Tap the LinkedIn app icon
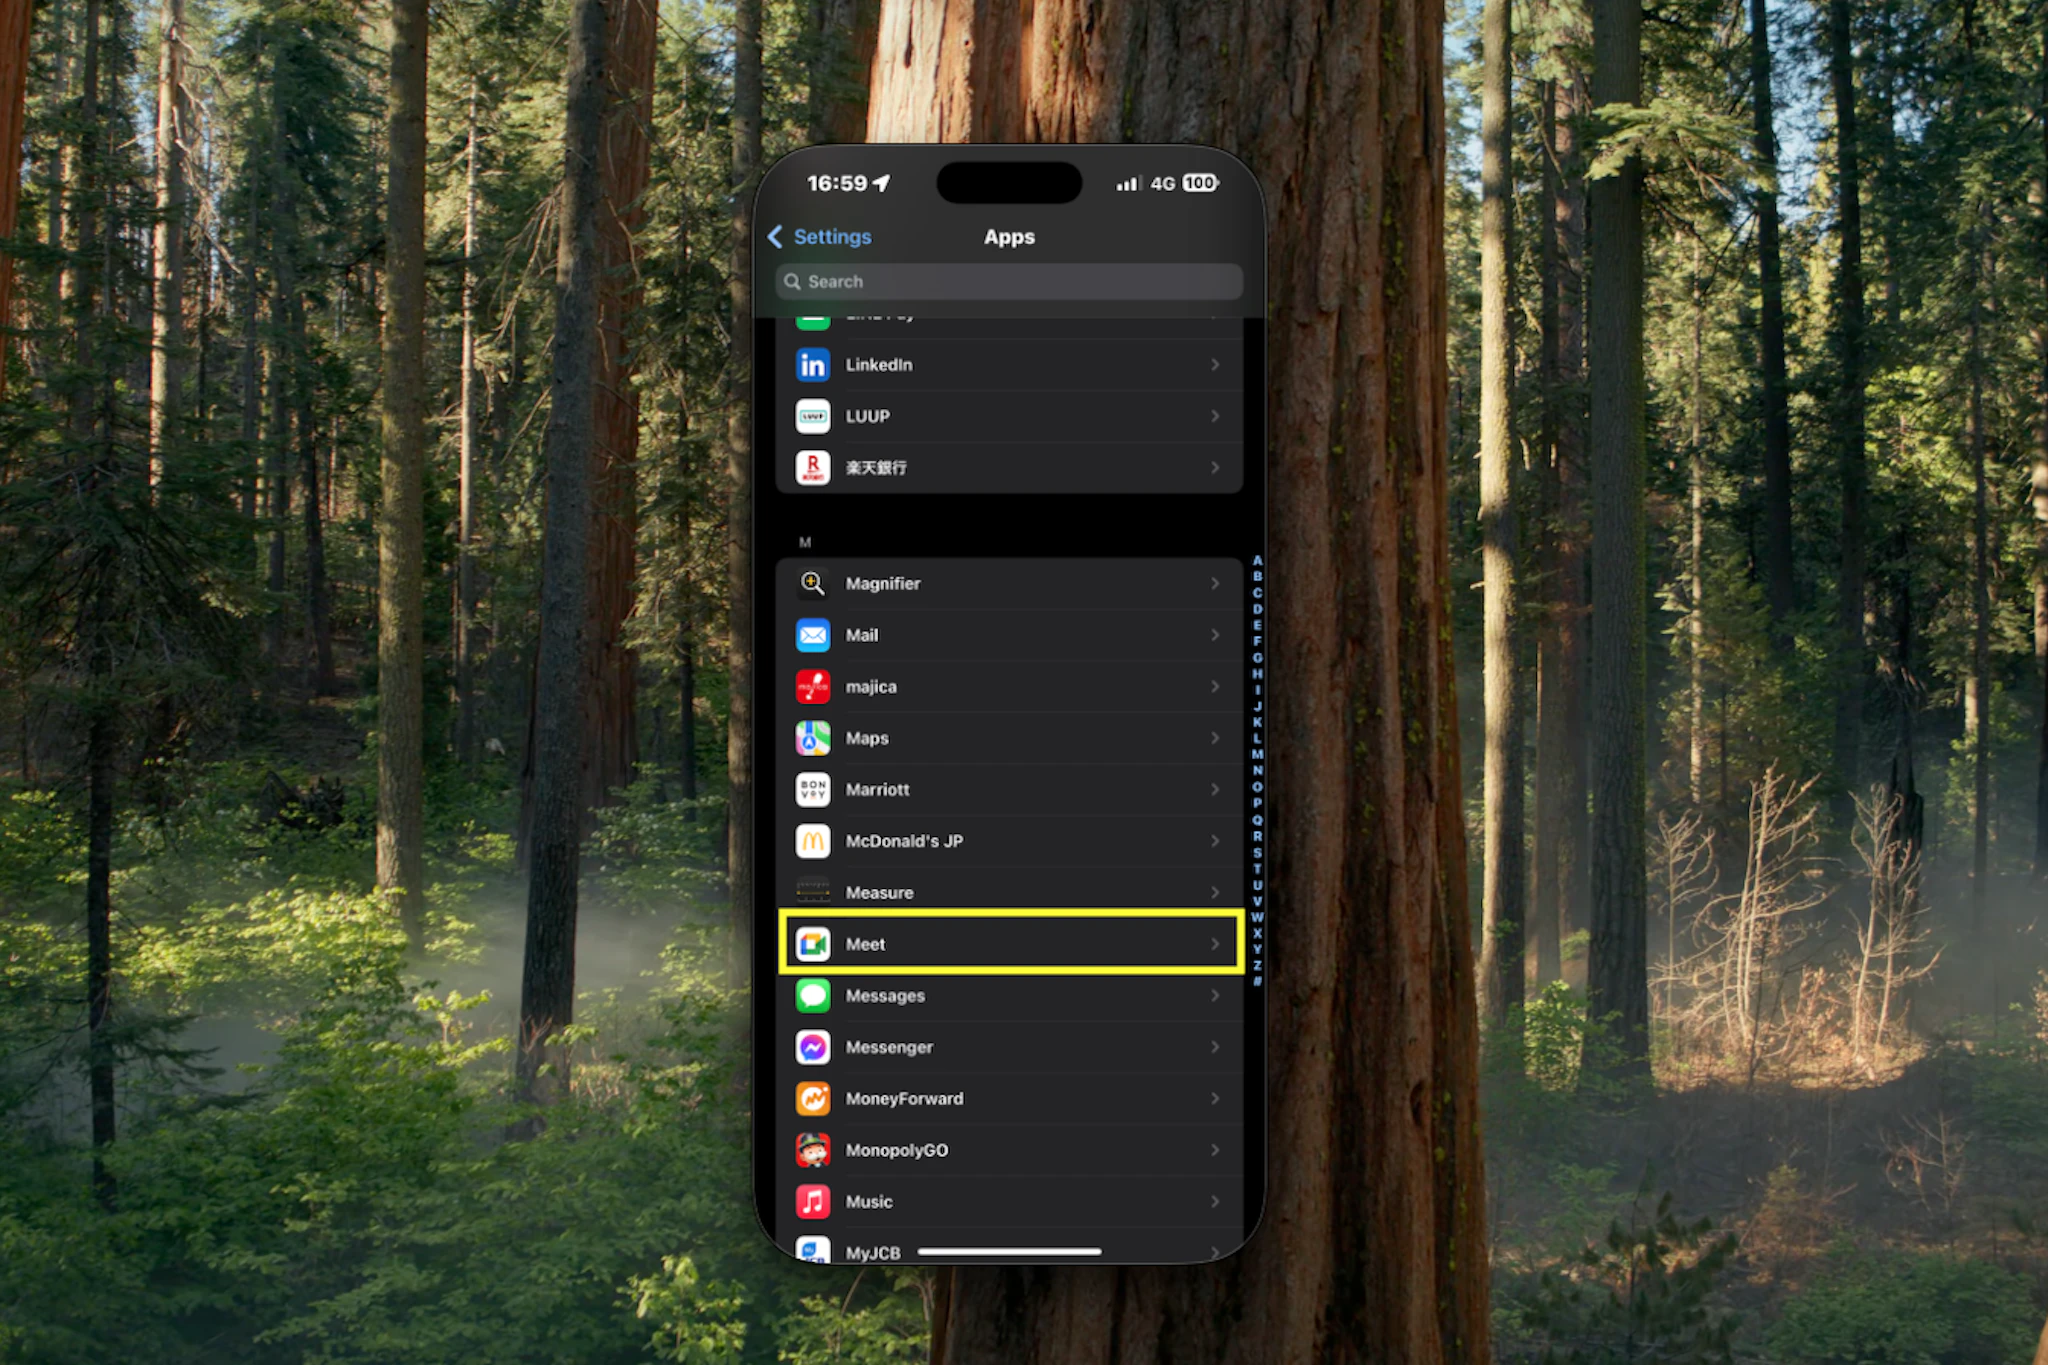2048x1365 pixels. (812, 365)
